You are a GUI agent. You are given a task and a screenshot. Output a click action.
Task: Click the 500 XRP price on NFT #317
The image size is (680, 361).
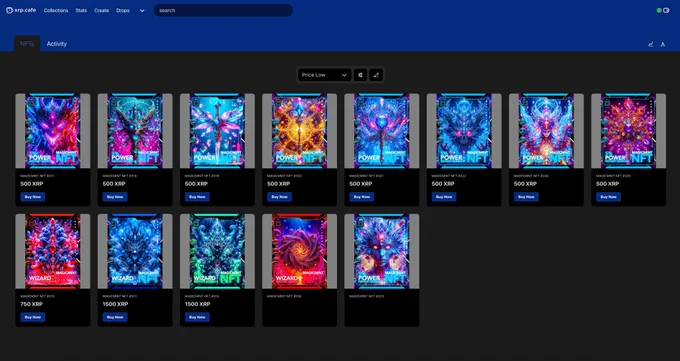[32, 184]
